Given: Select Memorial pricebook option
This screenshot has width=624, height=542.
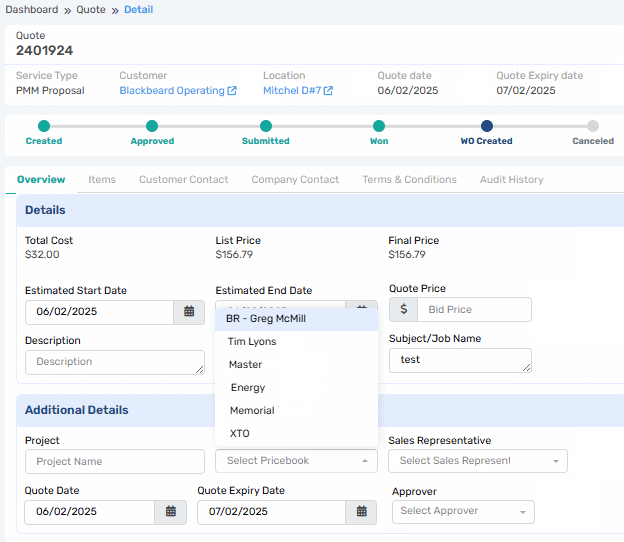Looking at the screenshot, I should [x=296, y=411].
